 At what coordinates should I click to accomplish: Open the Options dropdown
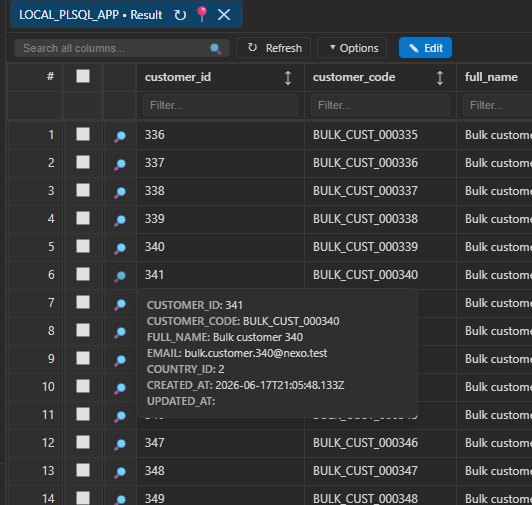coord(352,48)
